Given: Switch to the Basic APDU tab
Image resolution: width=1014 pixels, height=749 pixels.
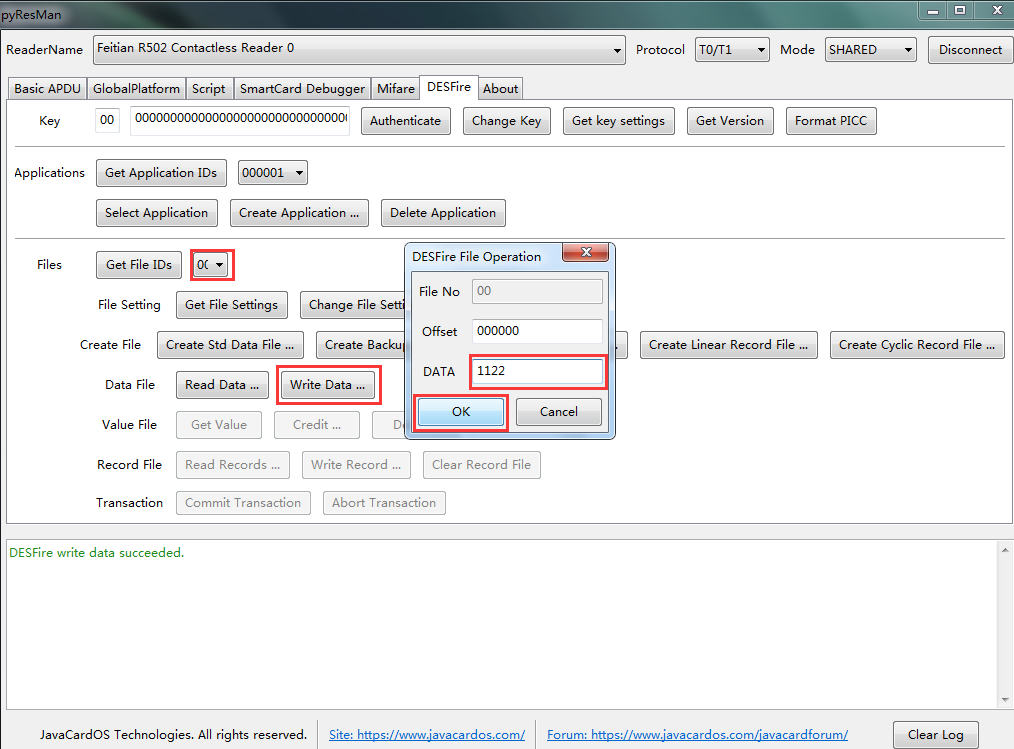Looking at the screenshot, I should [47, 89].
